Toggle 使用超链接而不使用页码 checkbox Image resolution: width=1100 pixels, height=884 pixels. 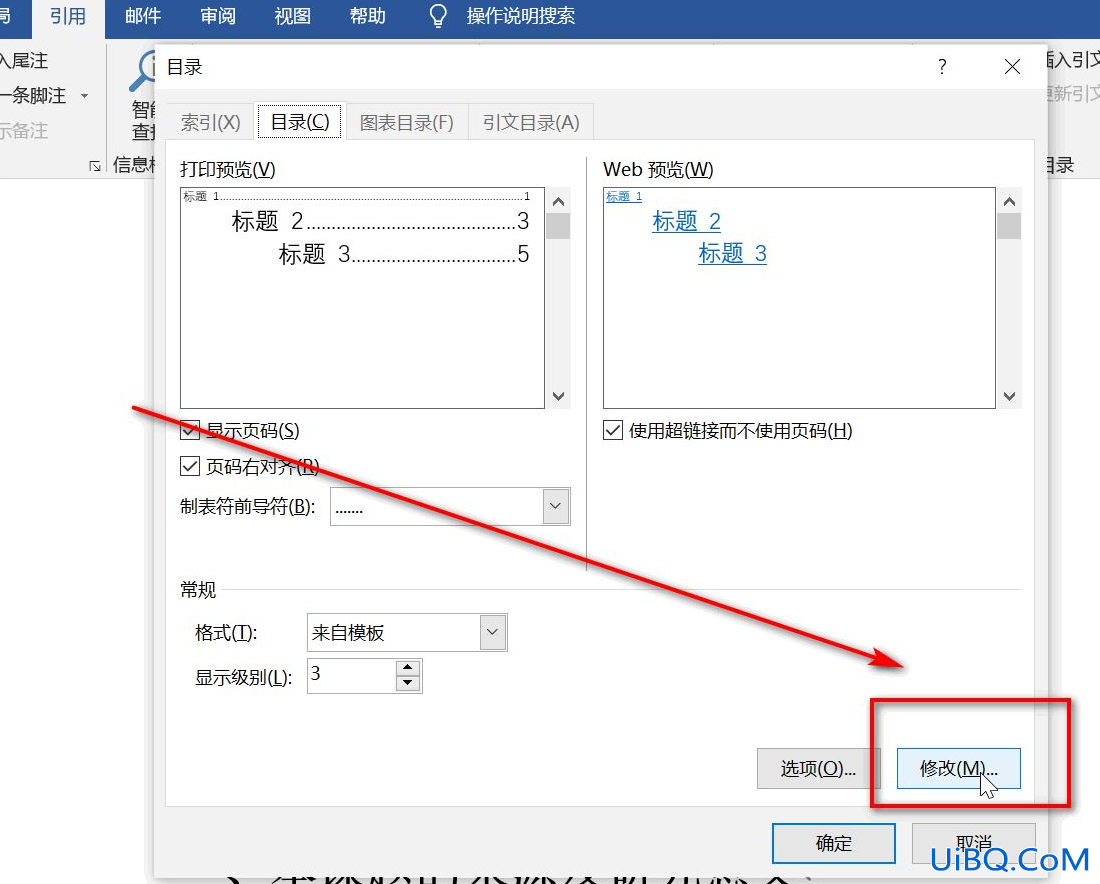pos(612,430)
